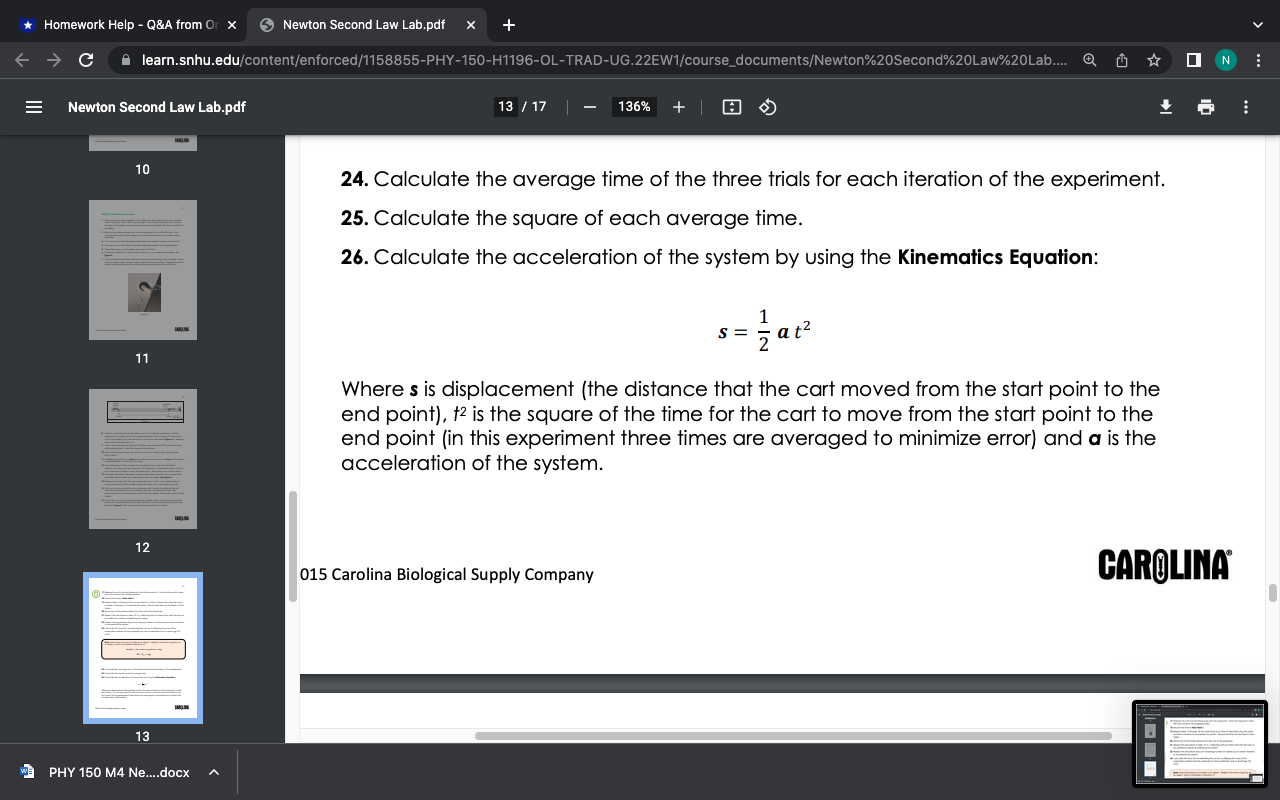This screenshot has height=800, width=1280.
Task: Open the share icon next to the address bar
Action: (1121, 59)
